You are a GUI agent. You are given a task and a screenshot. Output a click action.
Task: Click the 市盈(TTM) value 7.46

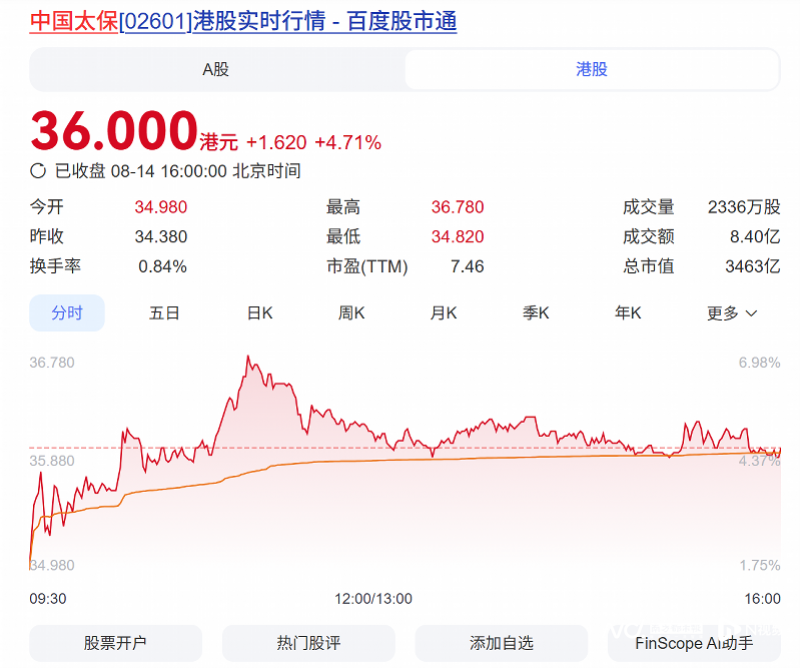(x=467, y=266)
